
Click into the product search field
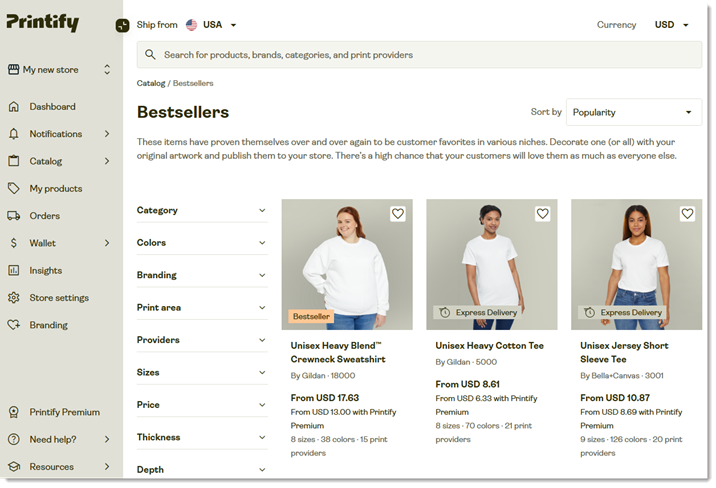(x=419, y=55)
